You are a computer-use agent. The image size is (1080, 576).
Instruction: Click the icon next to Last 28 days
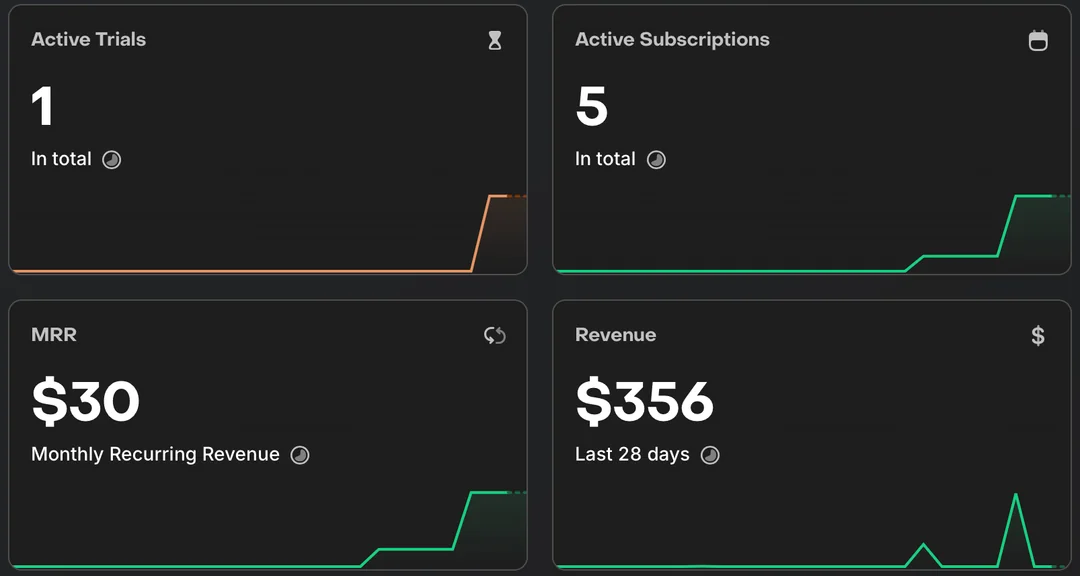coord(710,455)
